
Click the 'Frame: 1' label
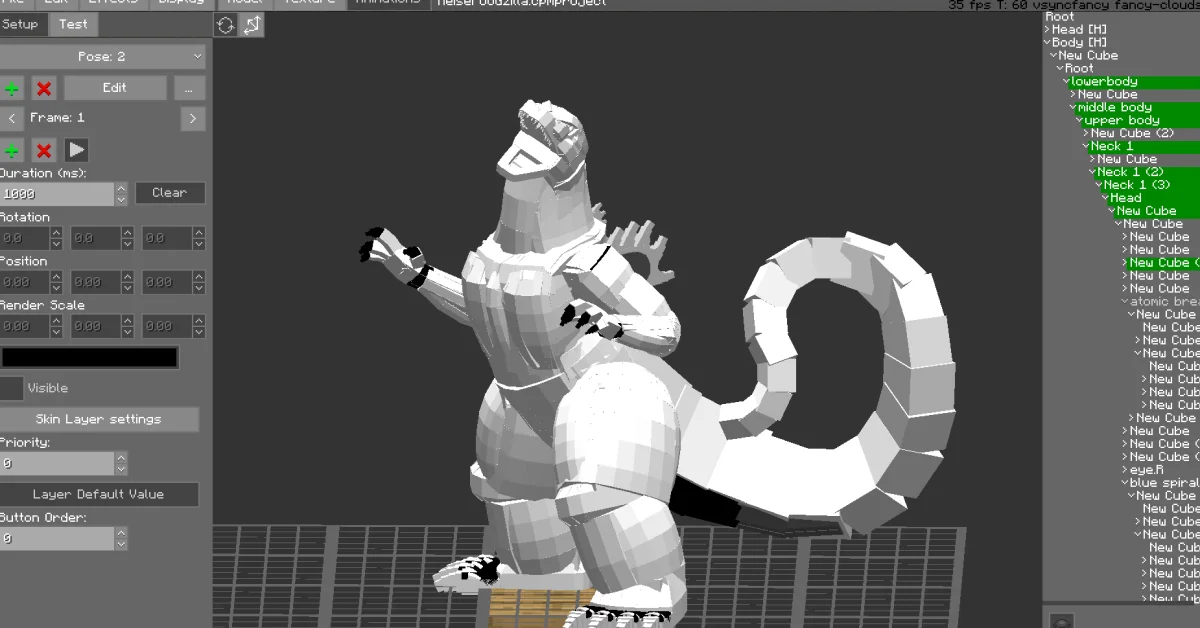click(57, 118)
